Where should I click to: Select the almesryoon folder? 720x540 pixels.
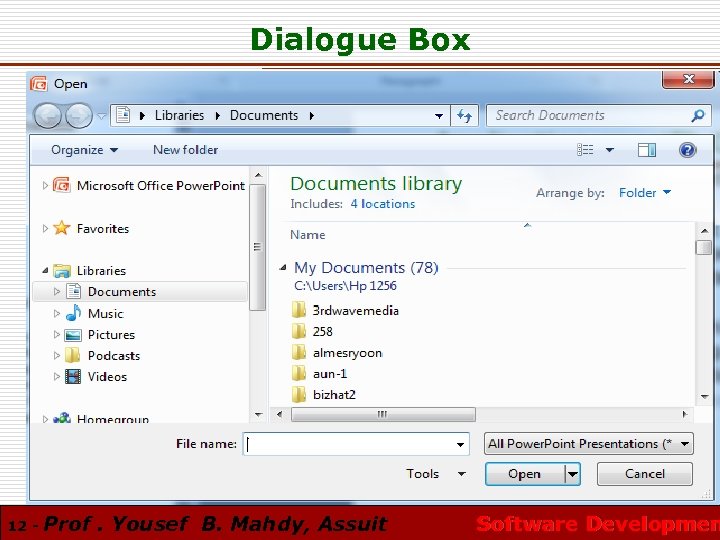(347, 353)
